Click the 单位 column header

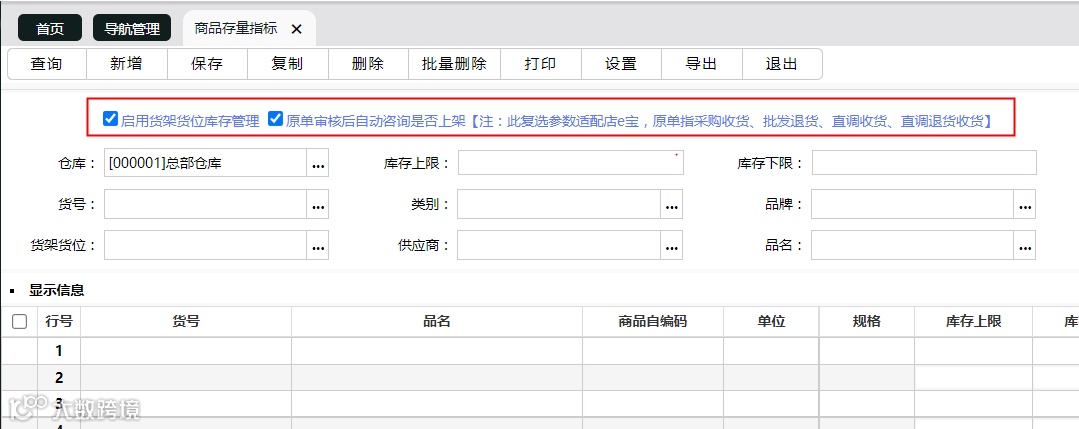(771, 322)
